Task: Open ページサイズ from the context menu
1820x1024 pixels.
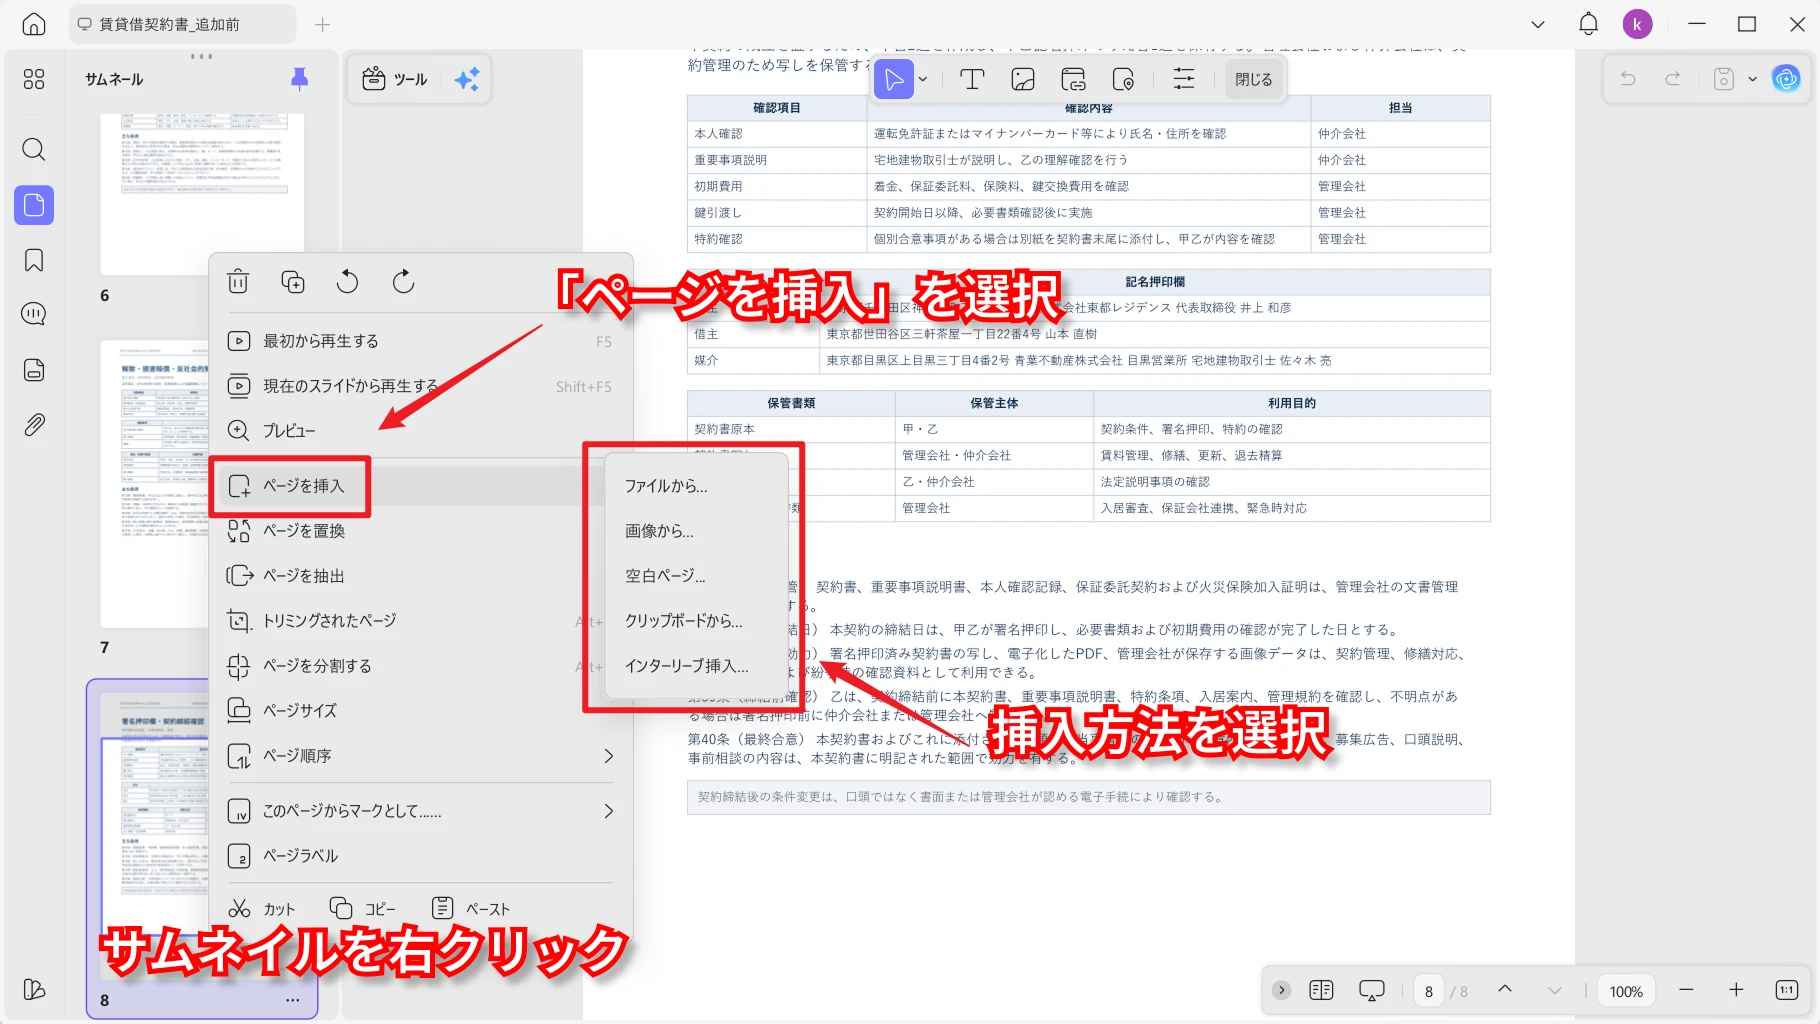Action: pyautogui.click(x=420, y=711)
